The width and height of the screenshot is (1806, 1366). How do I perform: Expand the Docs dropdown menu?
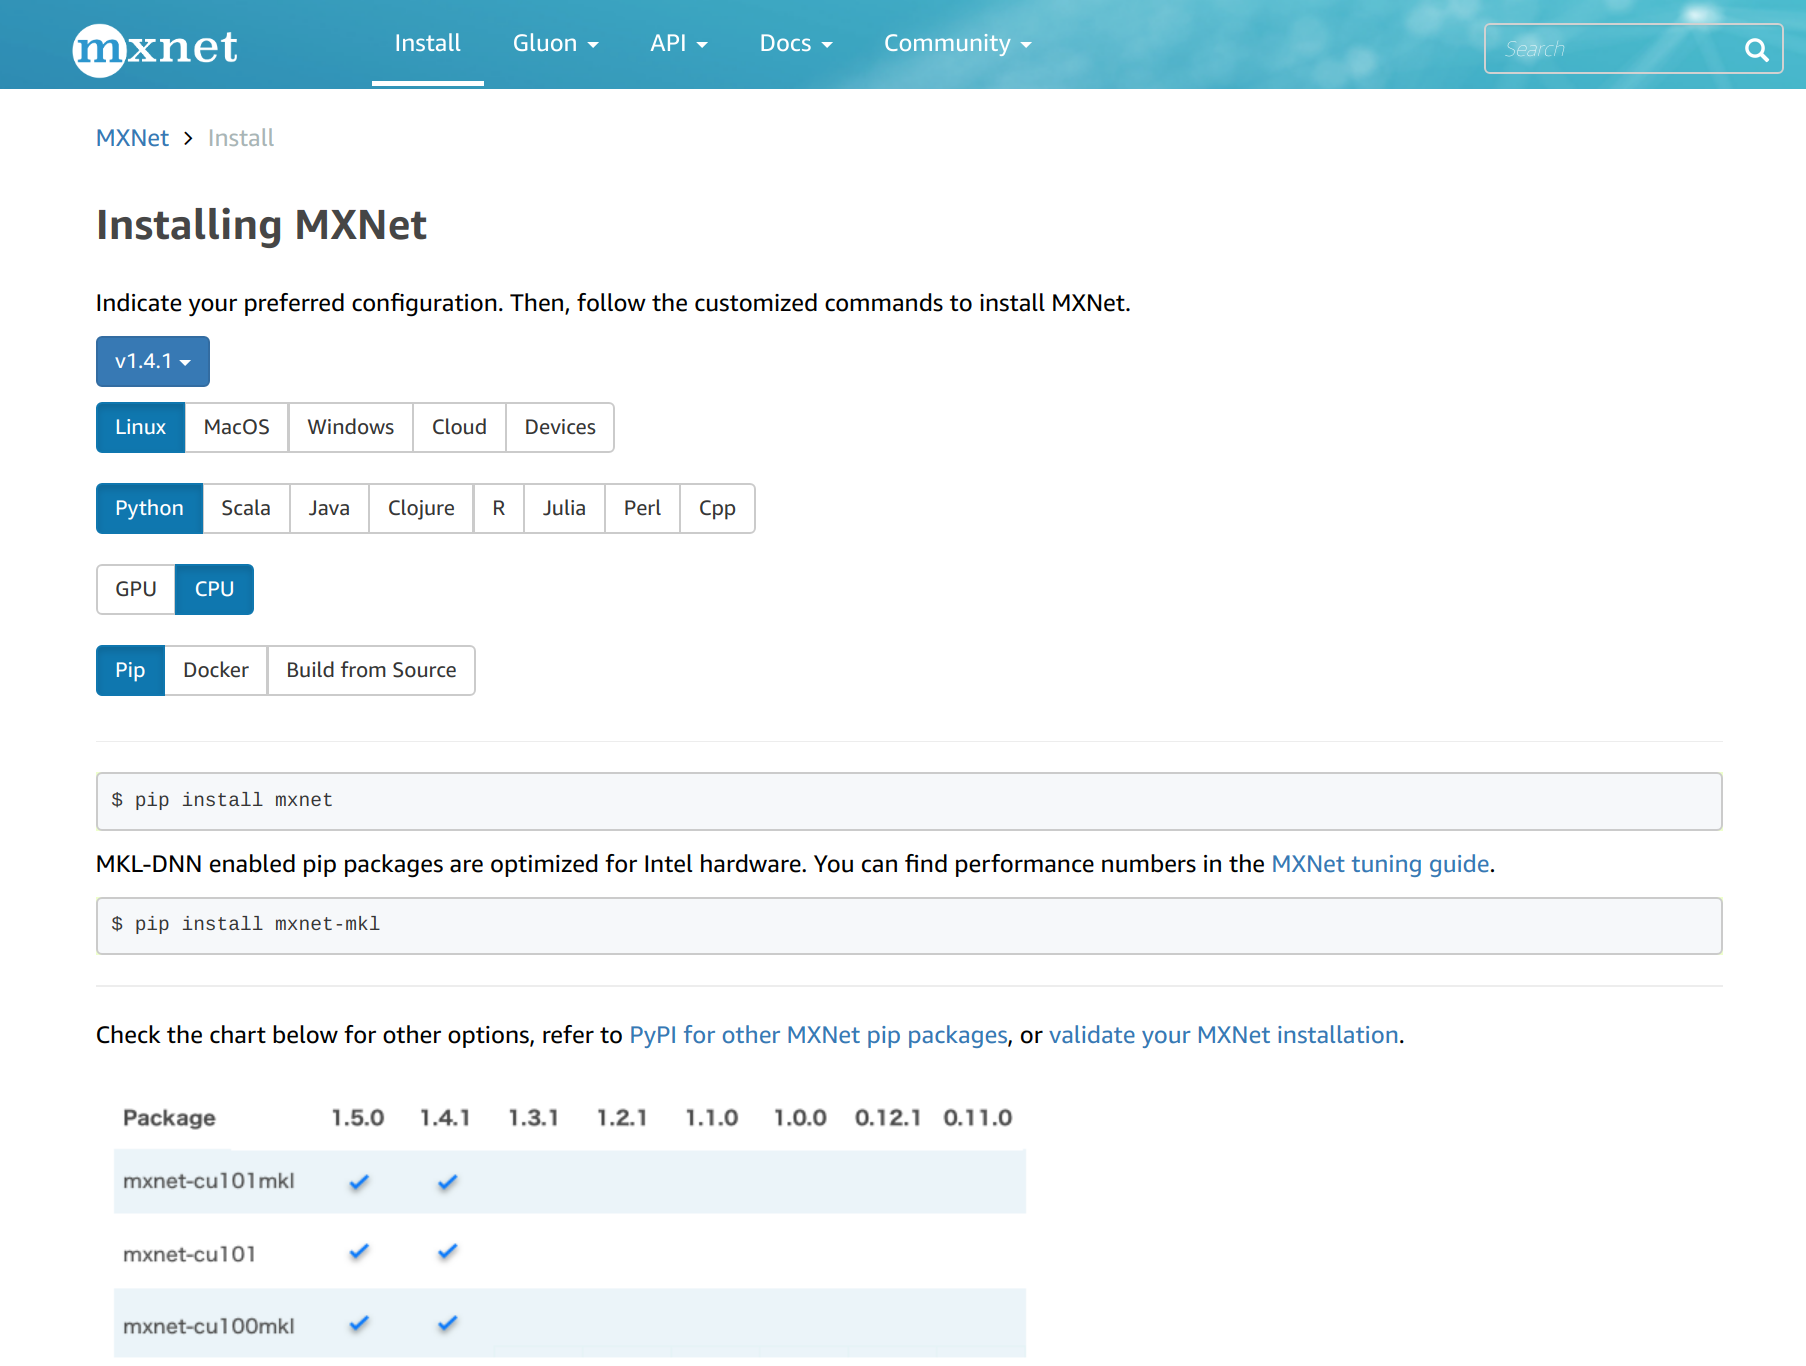(795, 43)
